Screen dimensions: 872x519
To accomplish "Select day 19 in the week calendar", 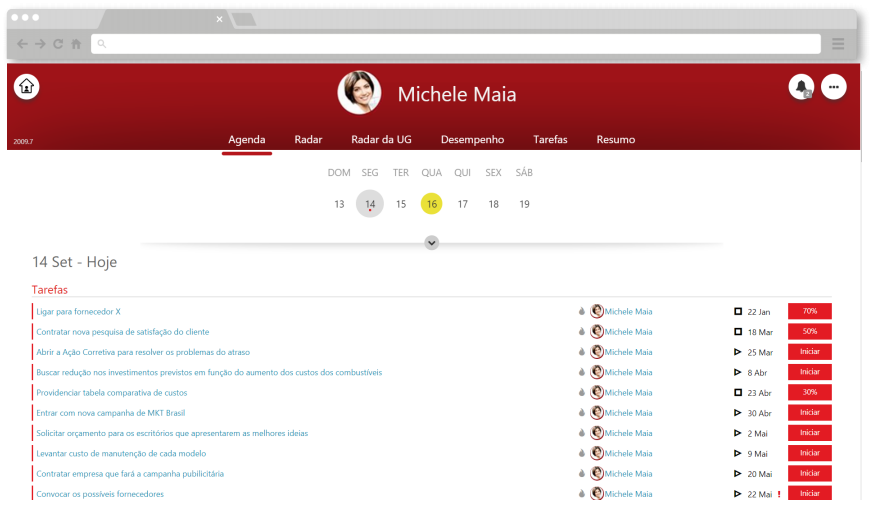I will 524,204.
